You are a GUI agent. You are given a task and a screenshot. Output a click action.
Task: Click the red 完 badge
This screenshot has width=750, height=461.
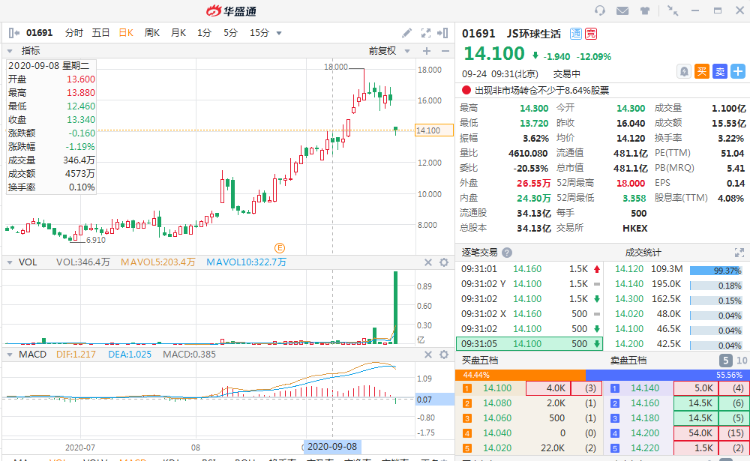591,33
